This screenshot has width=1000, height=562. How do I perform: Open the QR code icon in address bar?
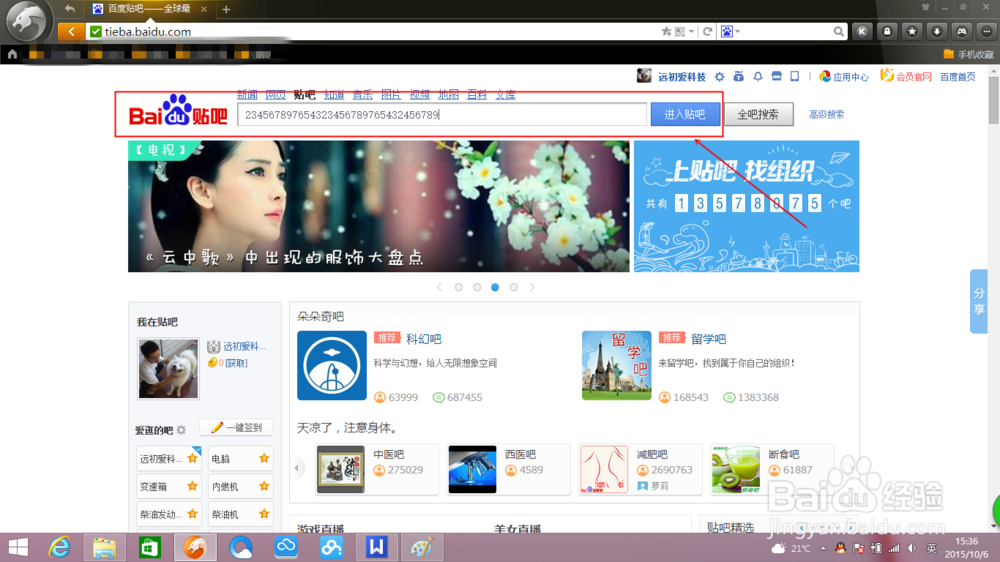click(680, 31)
